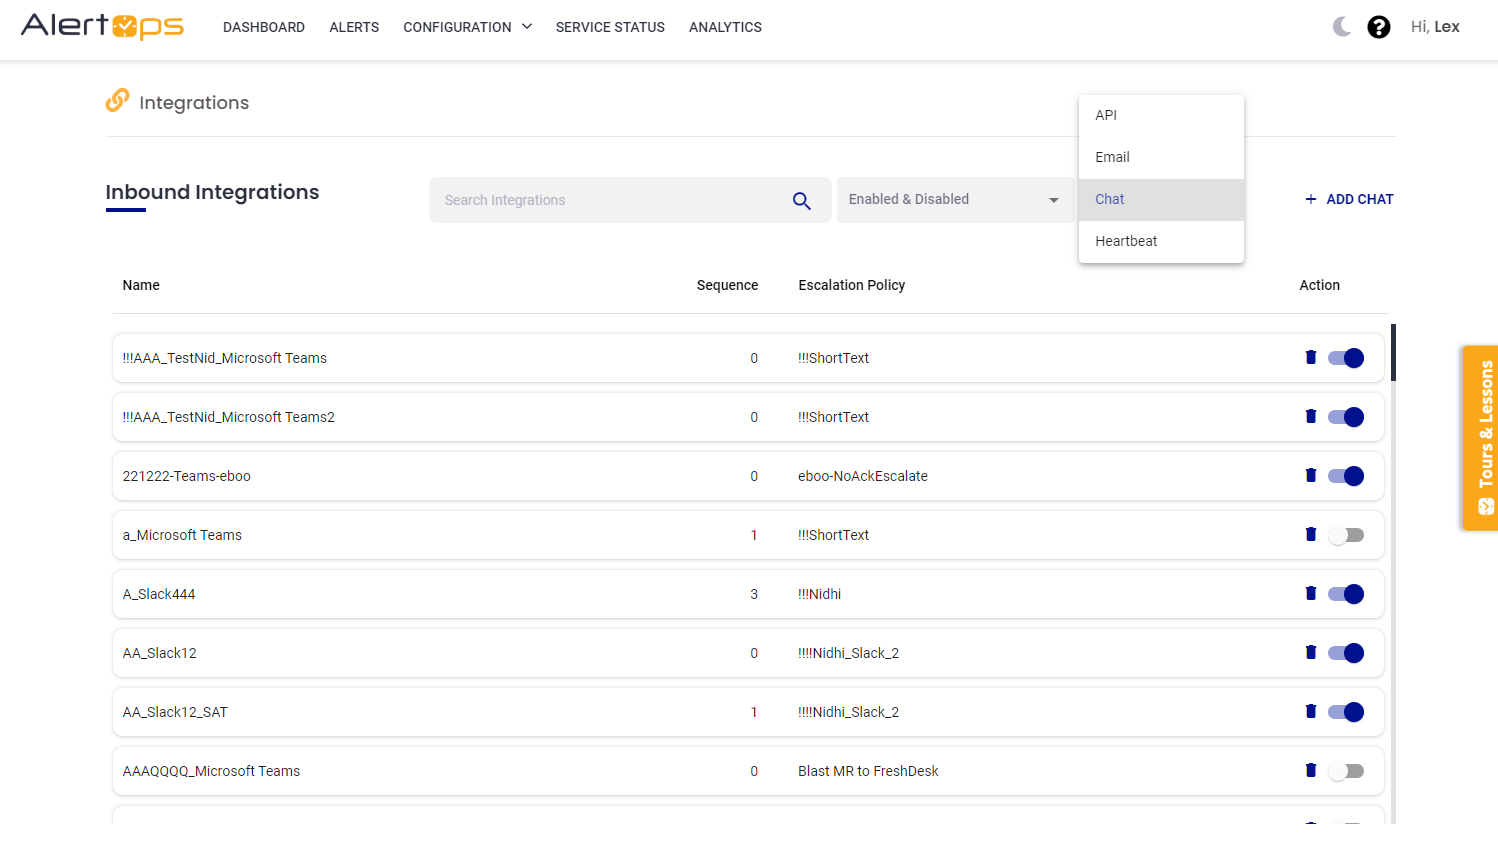This screenshot has height=856, width=1498.
Task: Click the AlertOps logo
Action: point(102,26)
